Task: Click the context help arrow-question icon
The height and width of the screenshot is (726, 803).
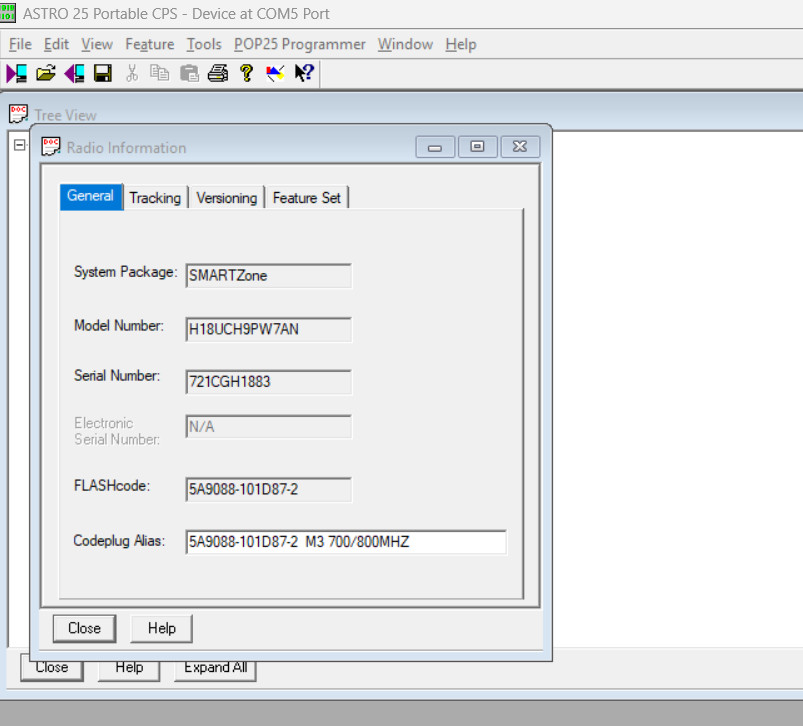Action: 304,73
